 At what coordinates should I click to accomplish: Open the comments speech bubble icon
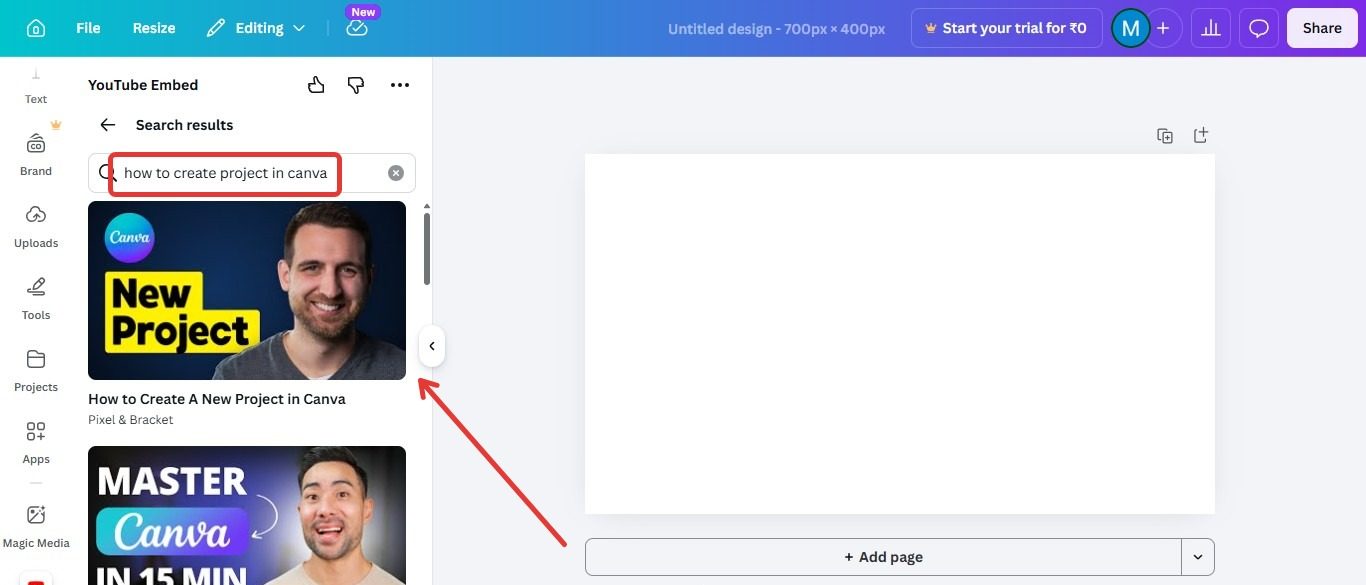[x=1259, y=28]
